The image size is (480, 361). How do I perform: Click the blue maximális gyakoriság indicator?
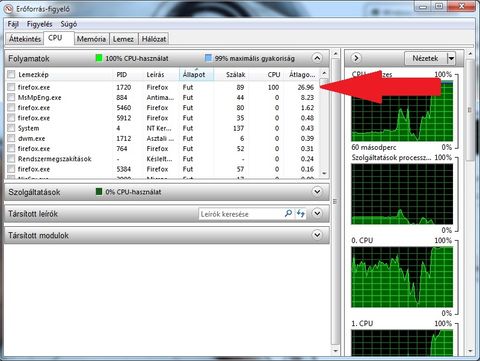click(x=208, y=58)
